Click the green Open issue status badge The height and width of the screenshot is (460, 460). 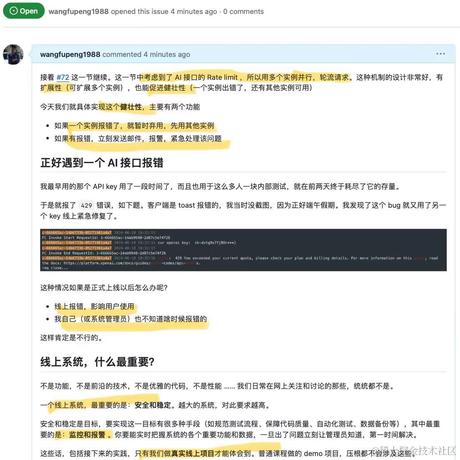(x=24, y=11)
